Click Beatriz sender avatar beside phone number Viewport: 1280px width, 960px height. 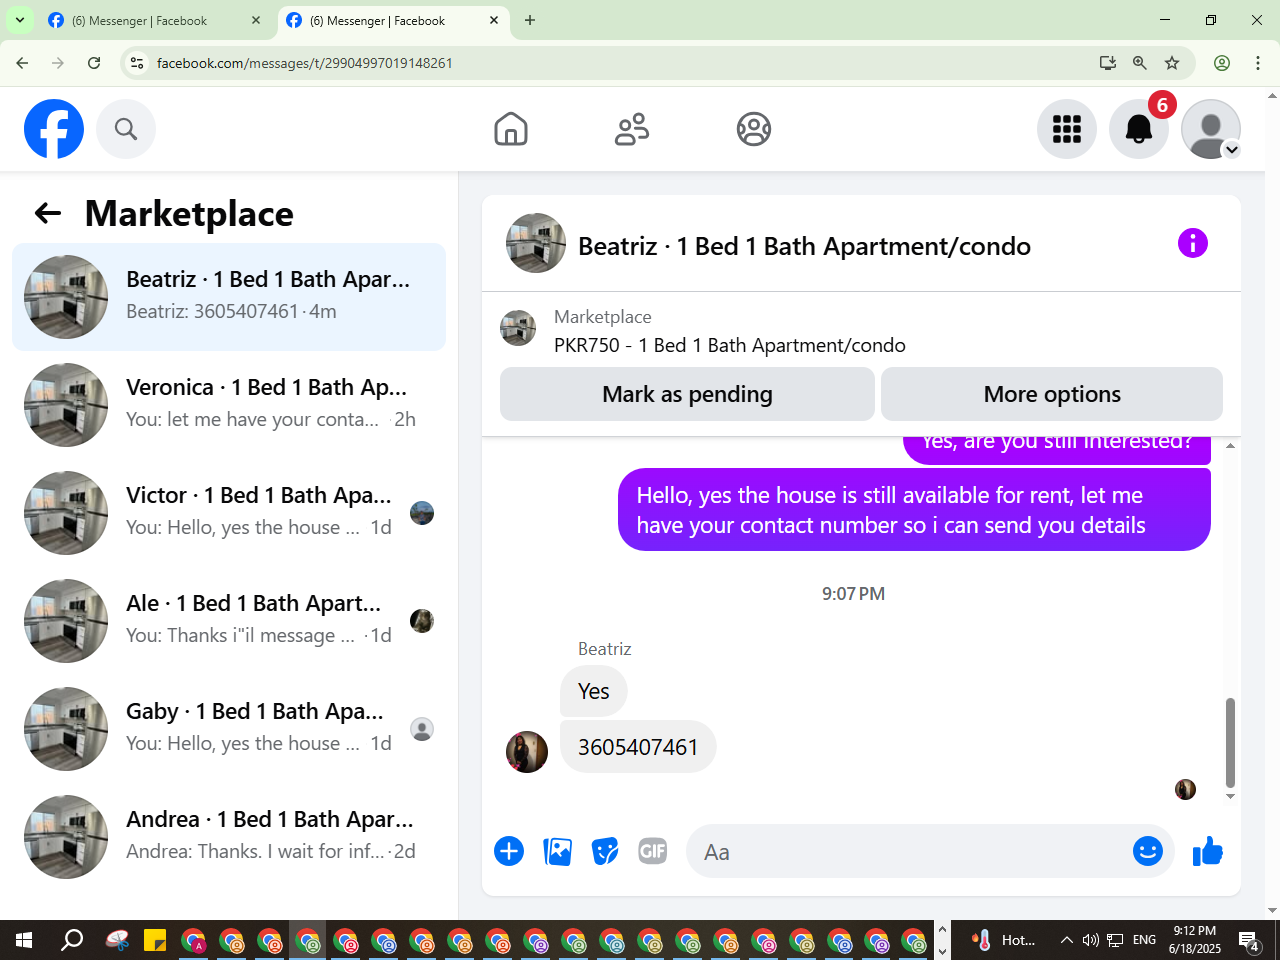click(527, 752)
